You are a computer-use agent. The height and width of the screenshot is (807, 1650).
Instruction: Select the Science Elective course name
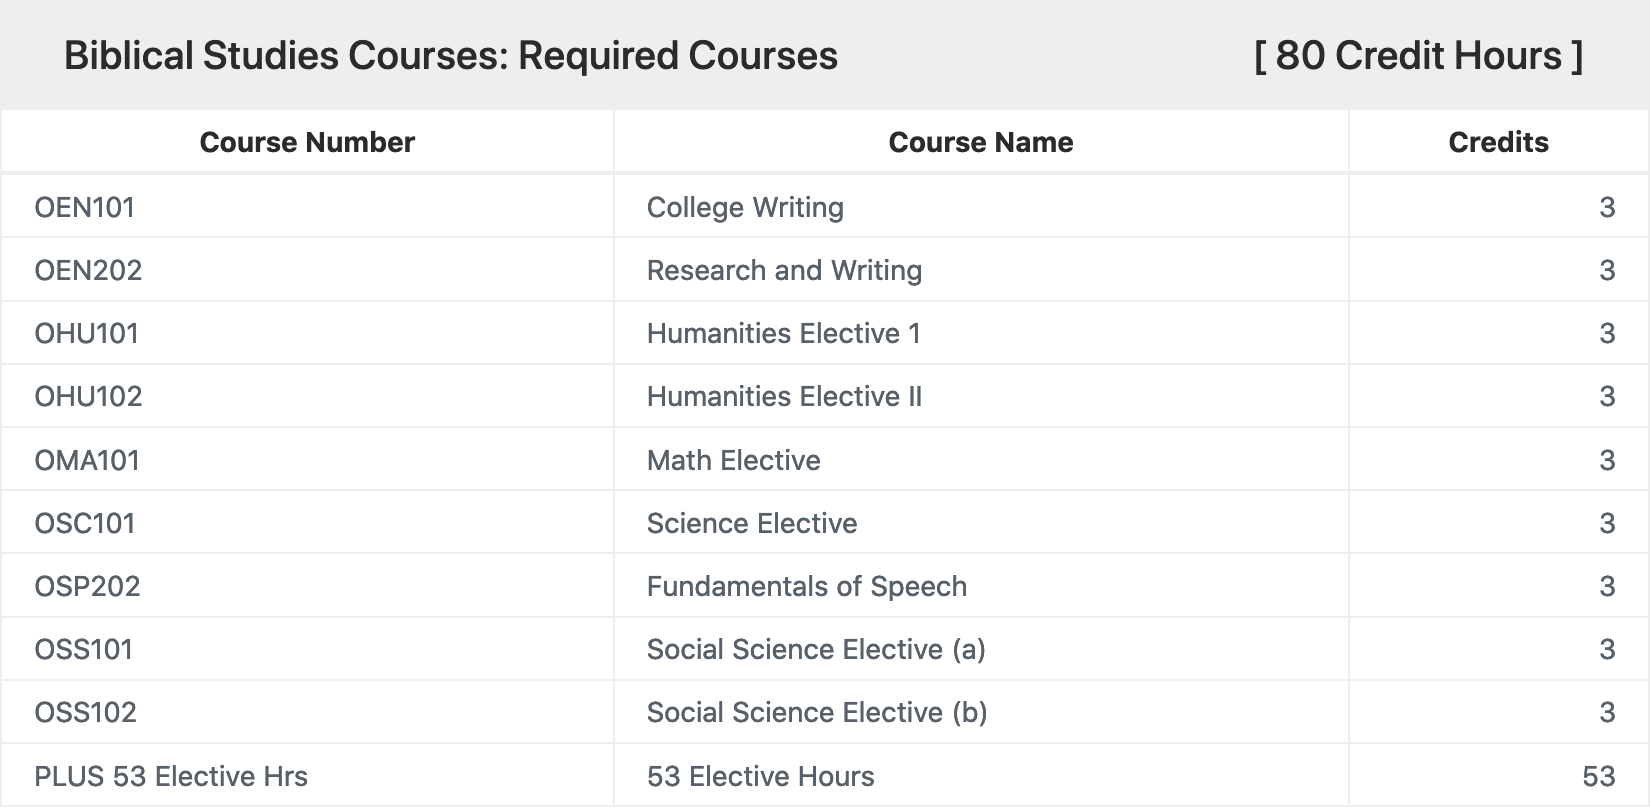point(752,523)
